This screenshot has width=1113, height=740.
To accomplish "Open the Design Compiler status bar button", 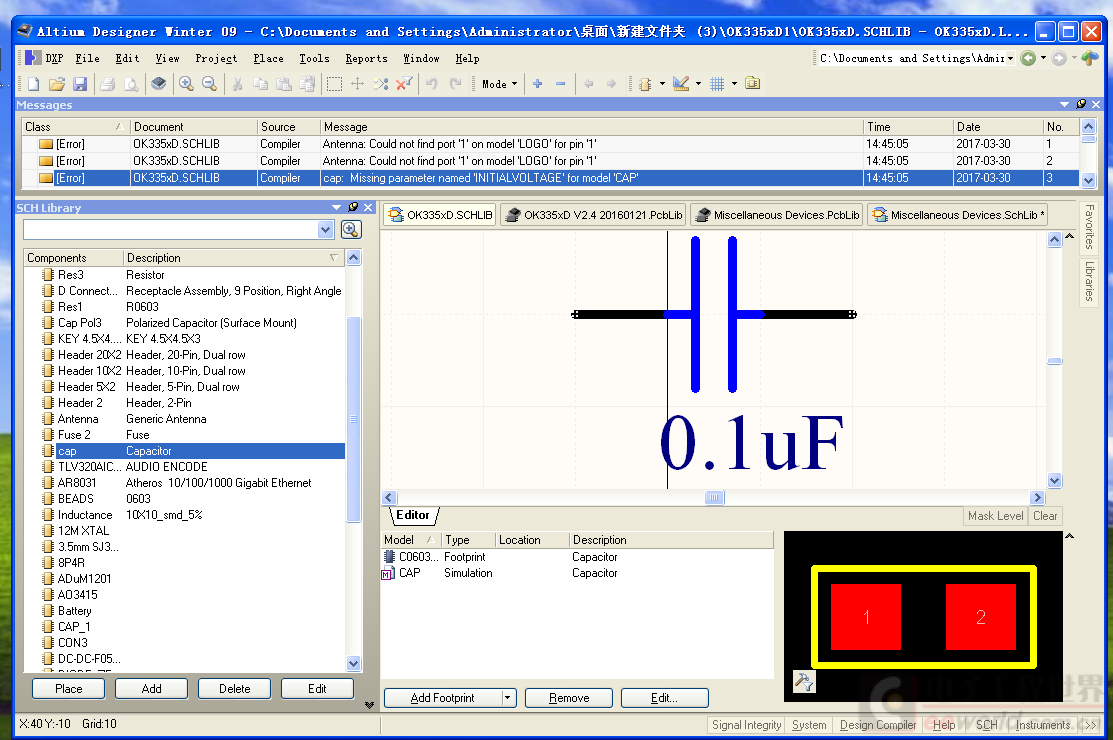I will [x=878, y=724].
